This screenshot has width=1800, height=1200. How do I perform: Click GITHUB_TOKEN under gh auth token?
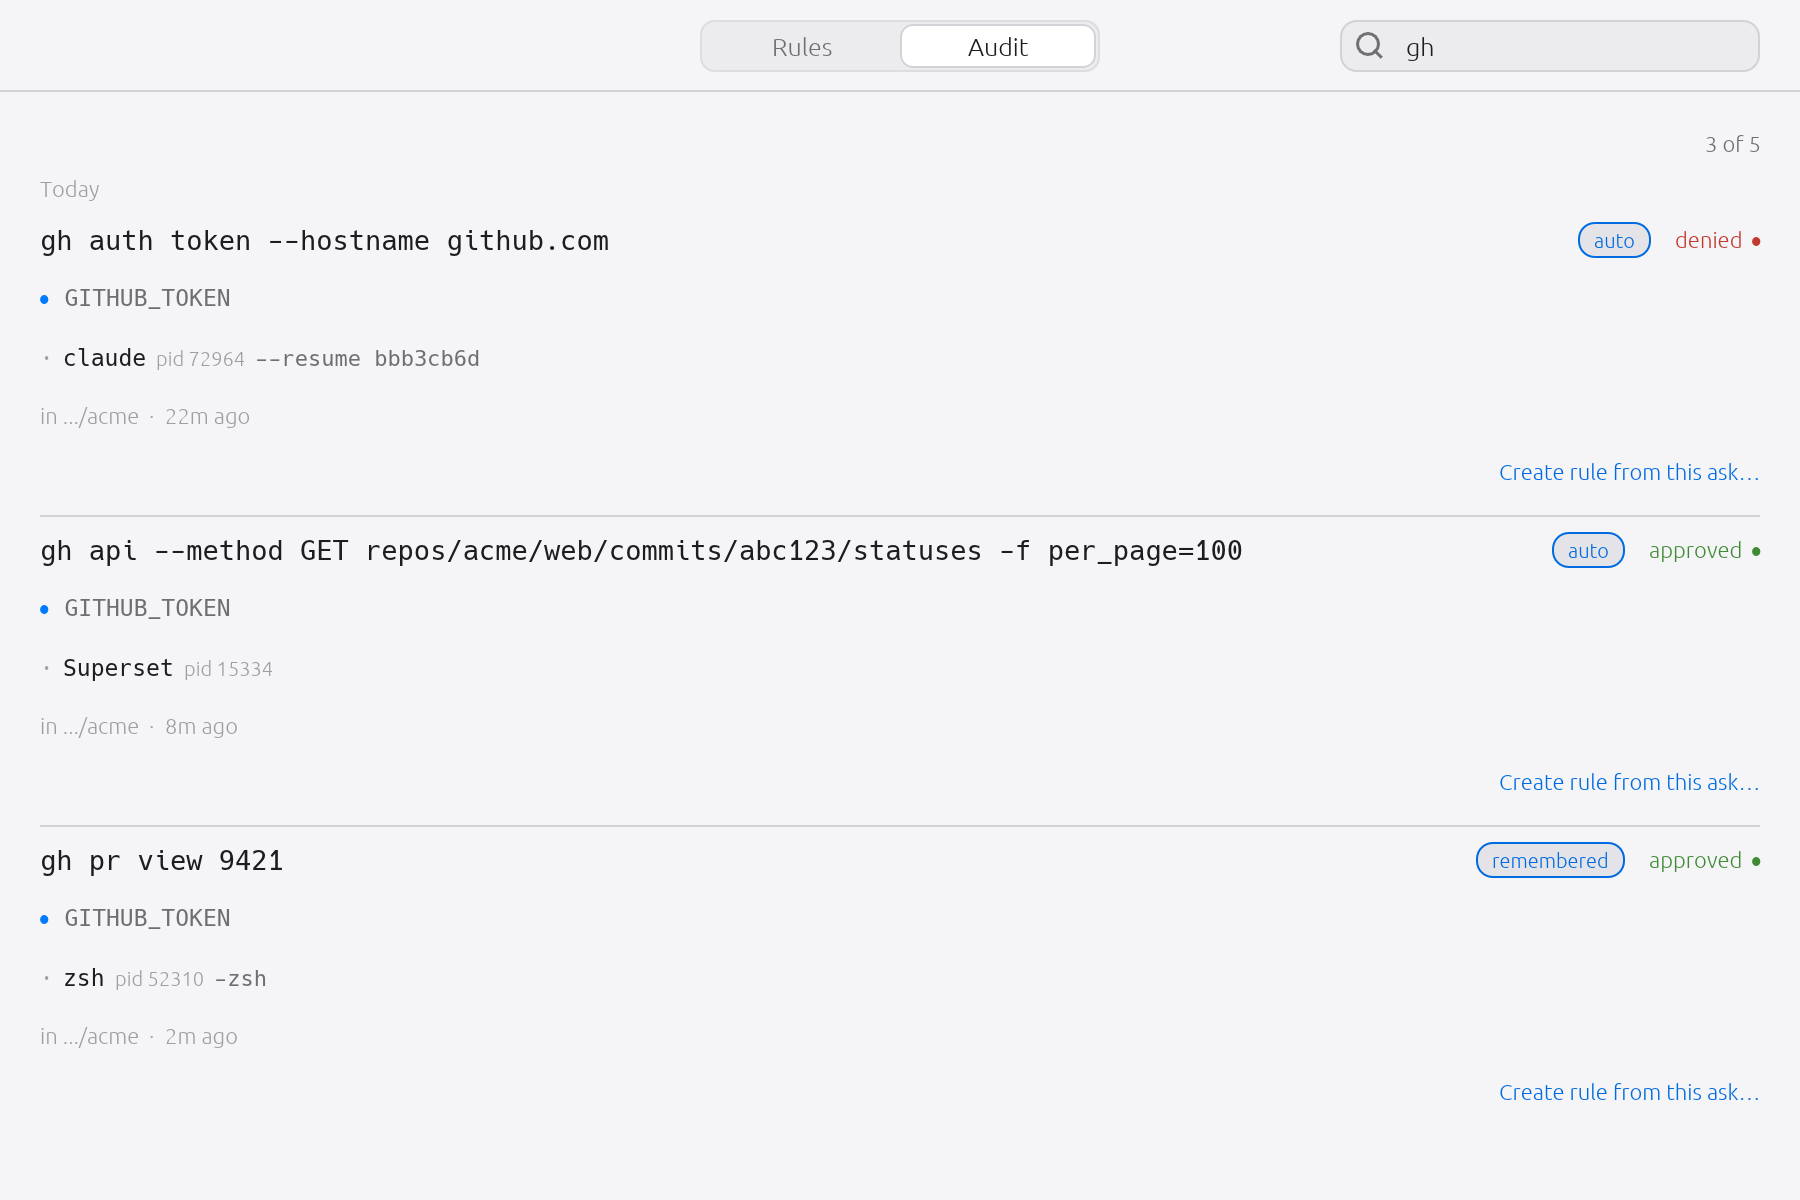(x=147, y=298)
